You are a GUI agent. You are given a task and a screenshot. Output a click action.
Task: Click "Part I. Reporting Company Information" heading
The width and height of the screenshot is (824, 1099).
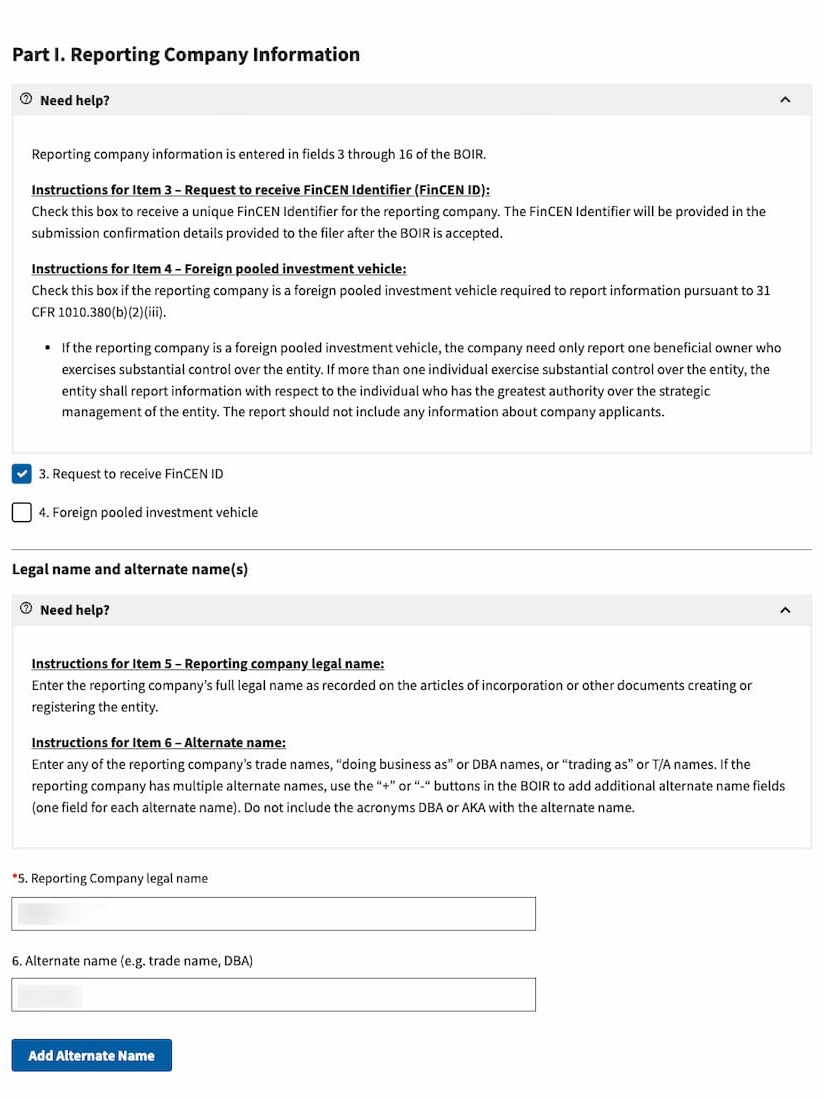(185, 54)
